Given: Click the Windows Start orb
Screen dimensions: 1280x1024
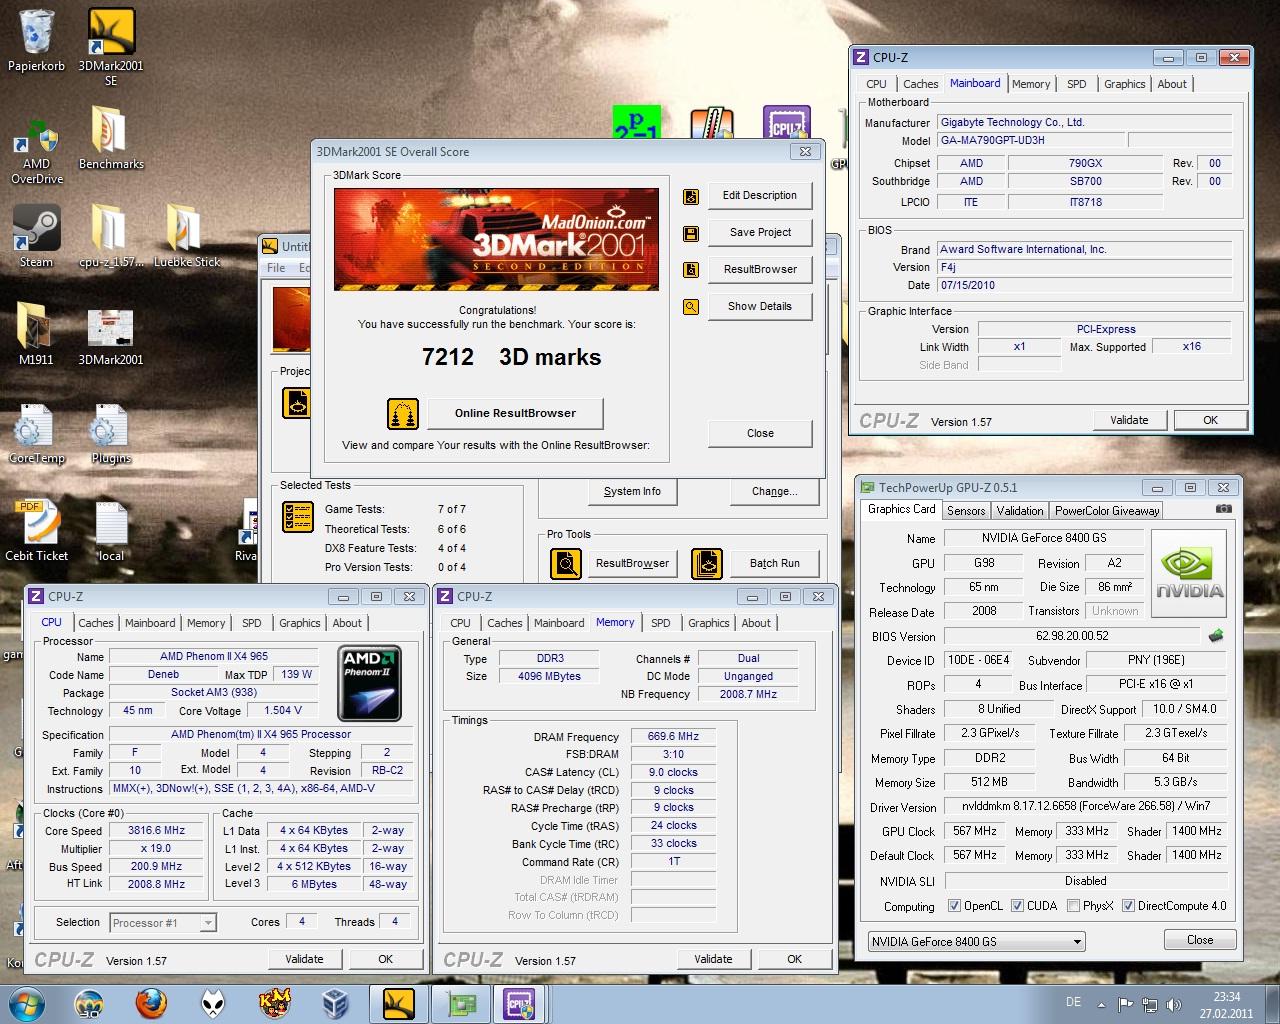Looking at the screenshot, I should pyautogui.click(x=26, y=1003).
